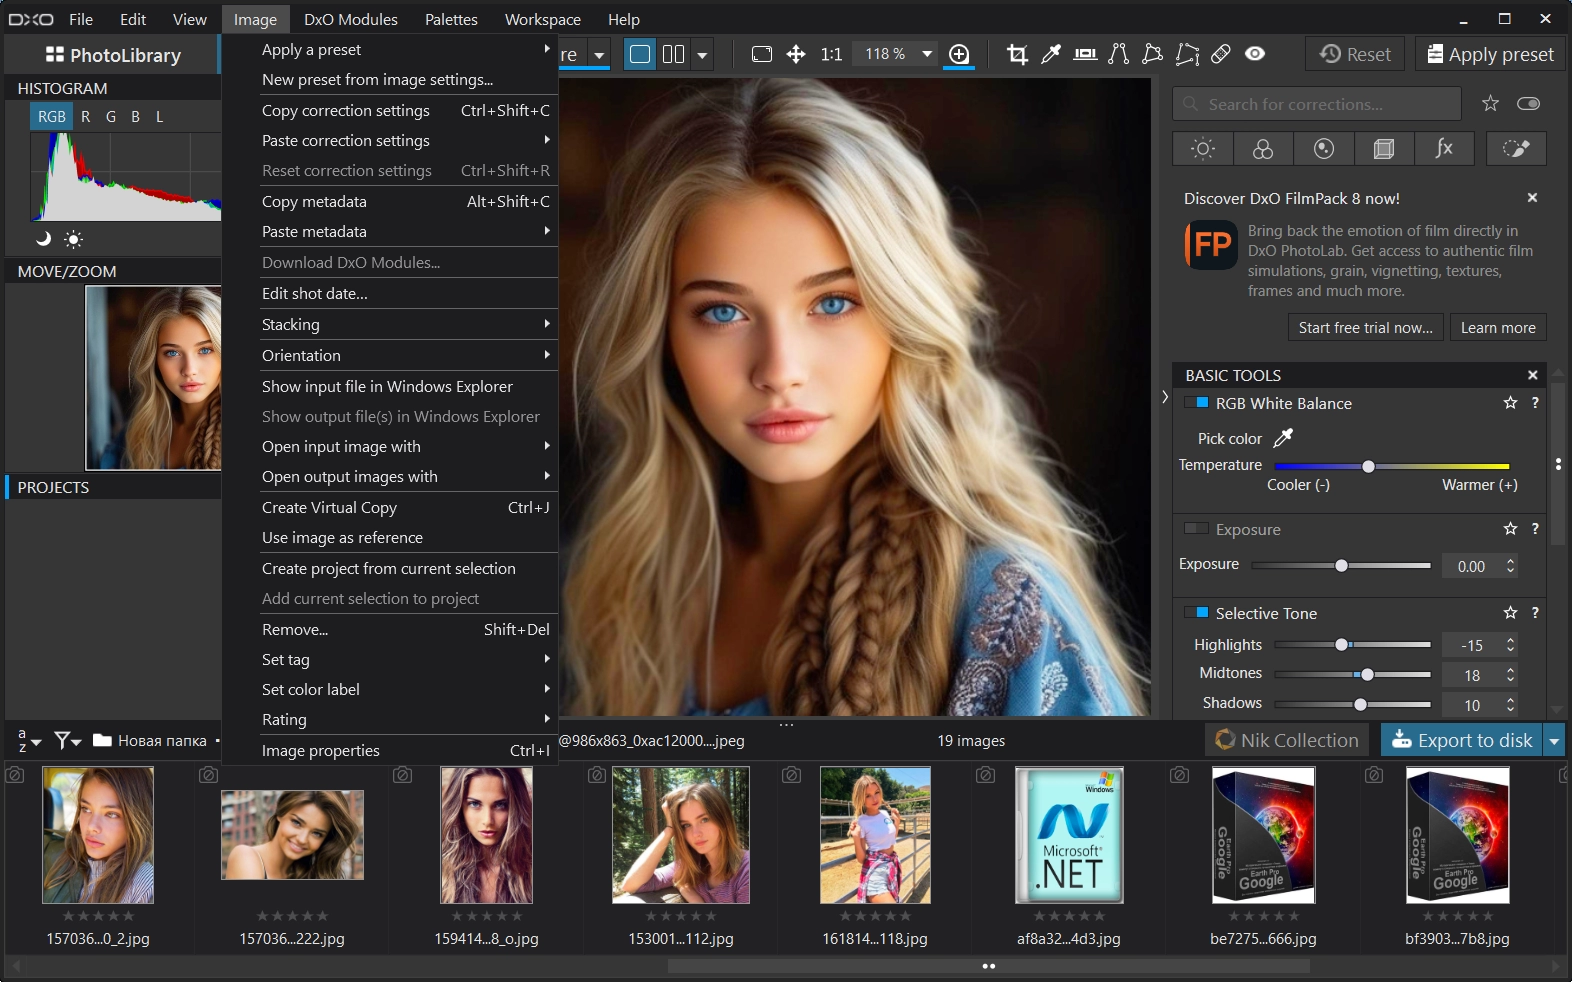Image resolution: width=1572 pixels, height=982 pixels.
Task: Open the Light corrections tab icon
Action: coord(1203,149)
